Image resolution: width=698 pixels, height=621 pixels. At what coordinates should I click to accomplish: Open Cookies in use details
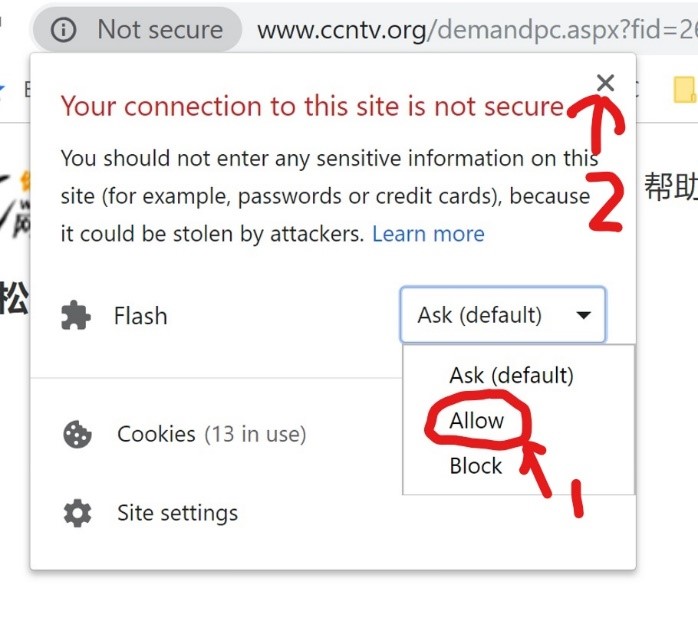(211, 434)
